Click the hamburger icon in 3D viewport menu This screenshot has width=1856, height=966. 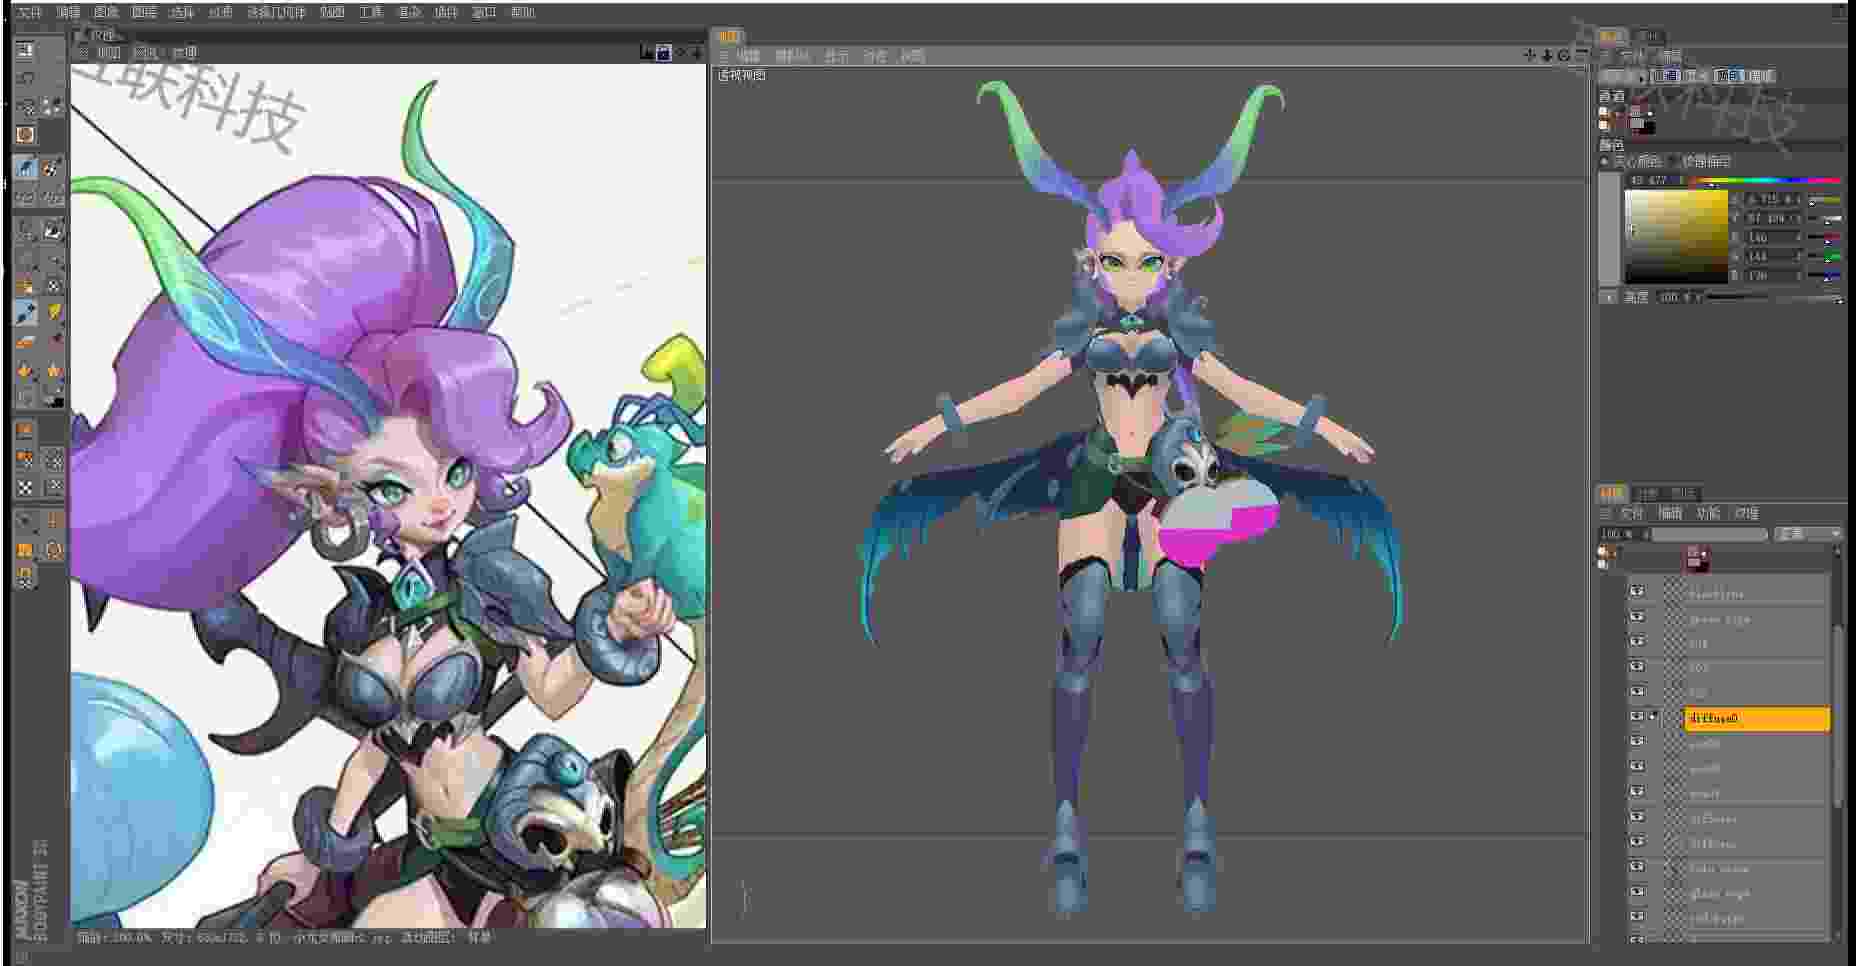tap(724, 56)
